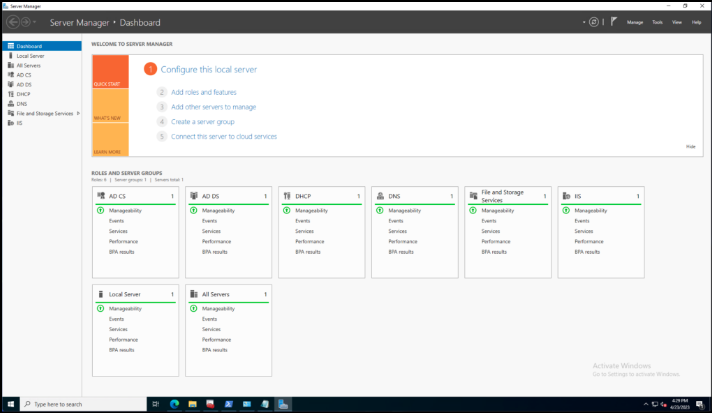Viewport: 712px width, 413px height.
Task: Open the View menu
Action: pos(677,22)
